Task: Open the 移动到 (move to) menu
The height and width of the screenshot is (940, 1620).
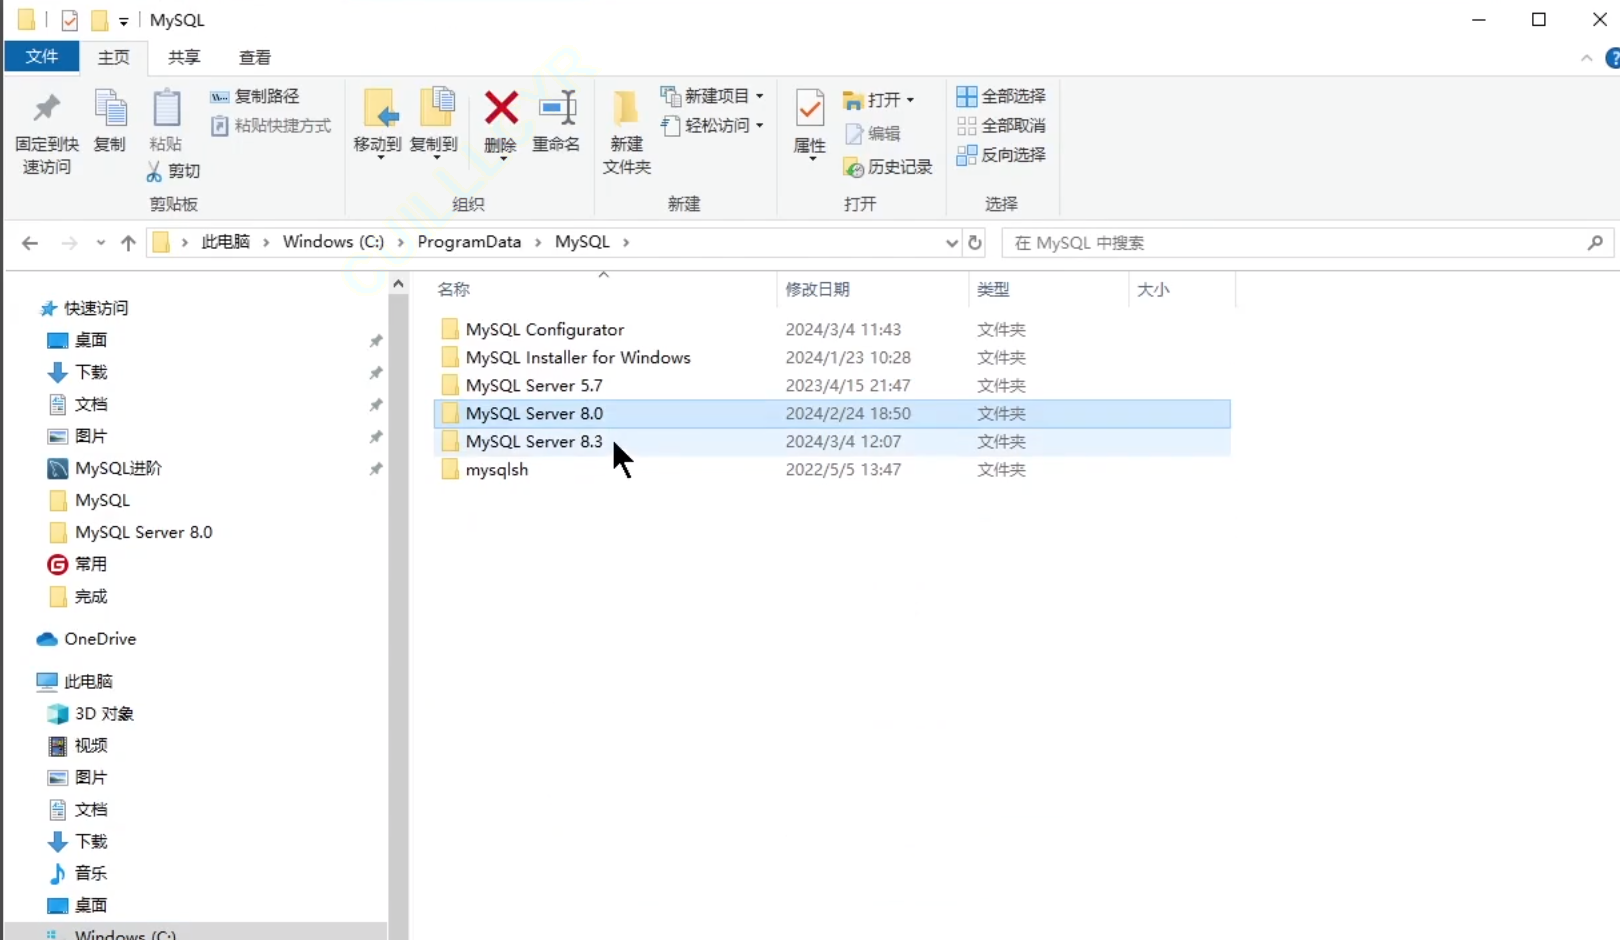Action: coord(377,124)
